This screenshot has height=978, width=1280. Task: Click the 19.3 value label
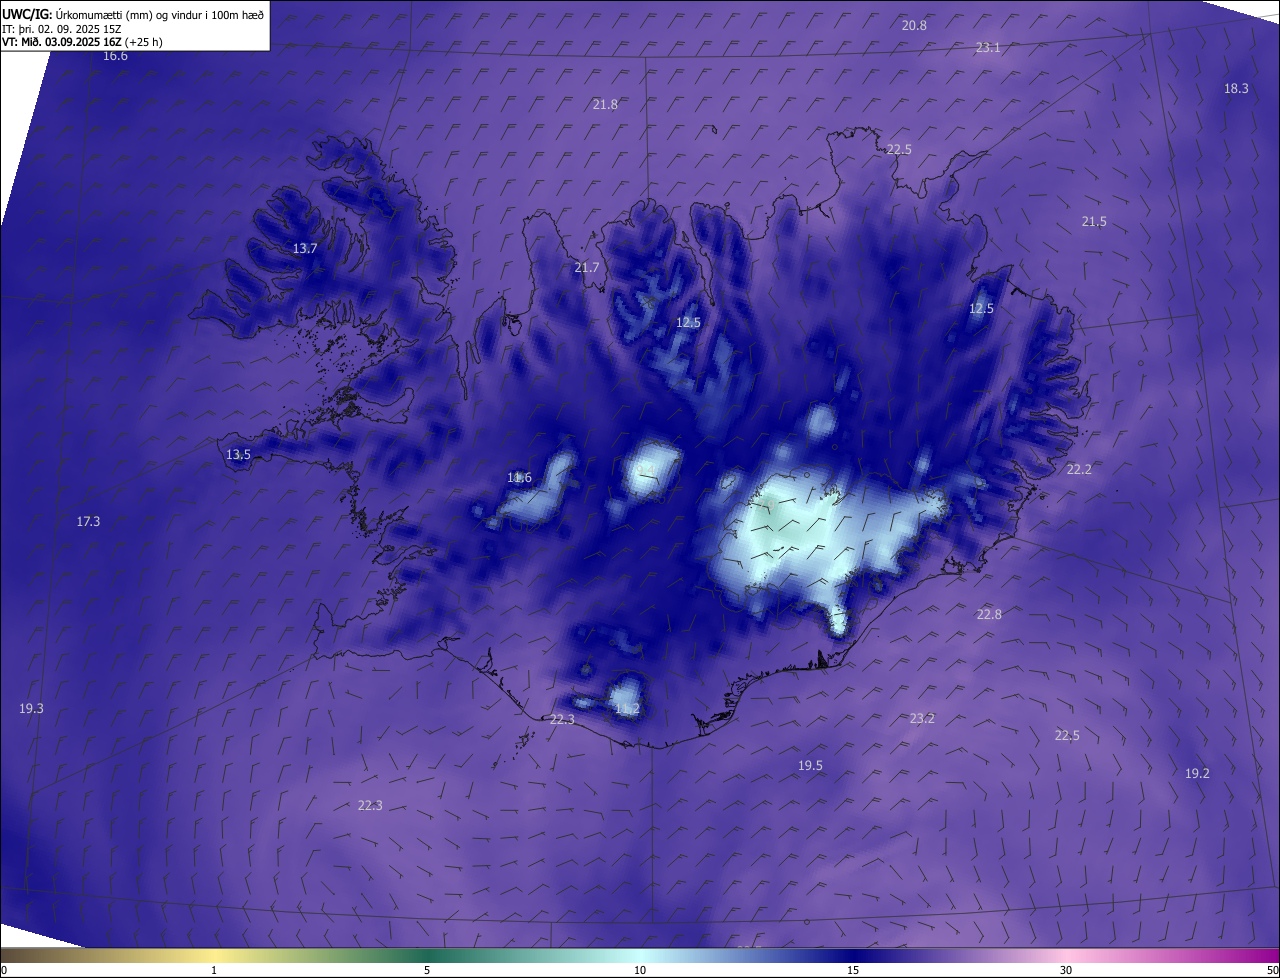click(x=31, y=708)
